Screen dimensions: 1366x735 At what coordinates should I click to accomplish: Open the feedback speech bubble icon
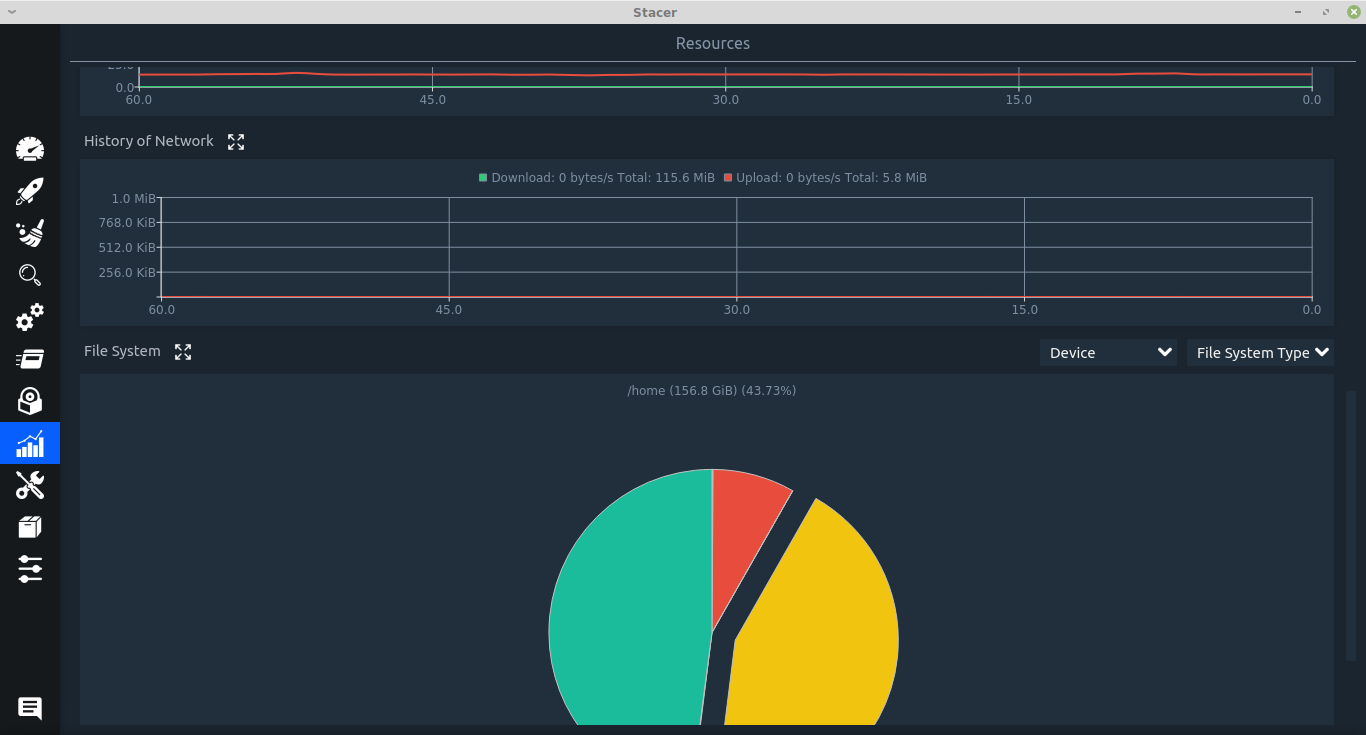tap(30, 709)
